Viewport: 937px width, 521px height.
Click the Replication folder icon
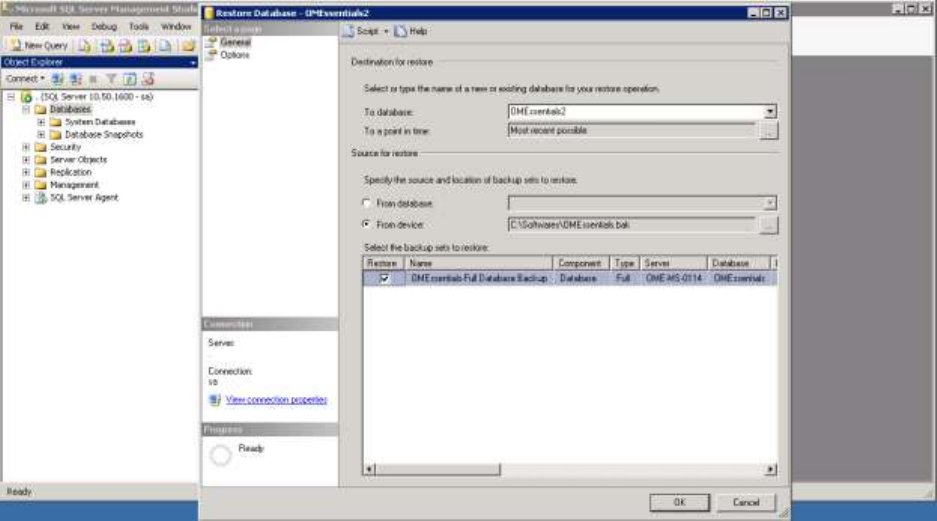[41, 172]
